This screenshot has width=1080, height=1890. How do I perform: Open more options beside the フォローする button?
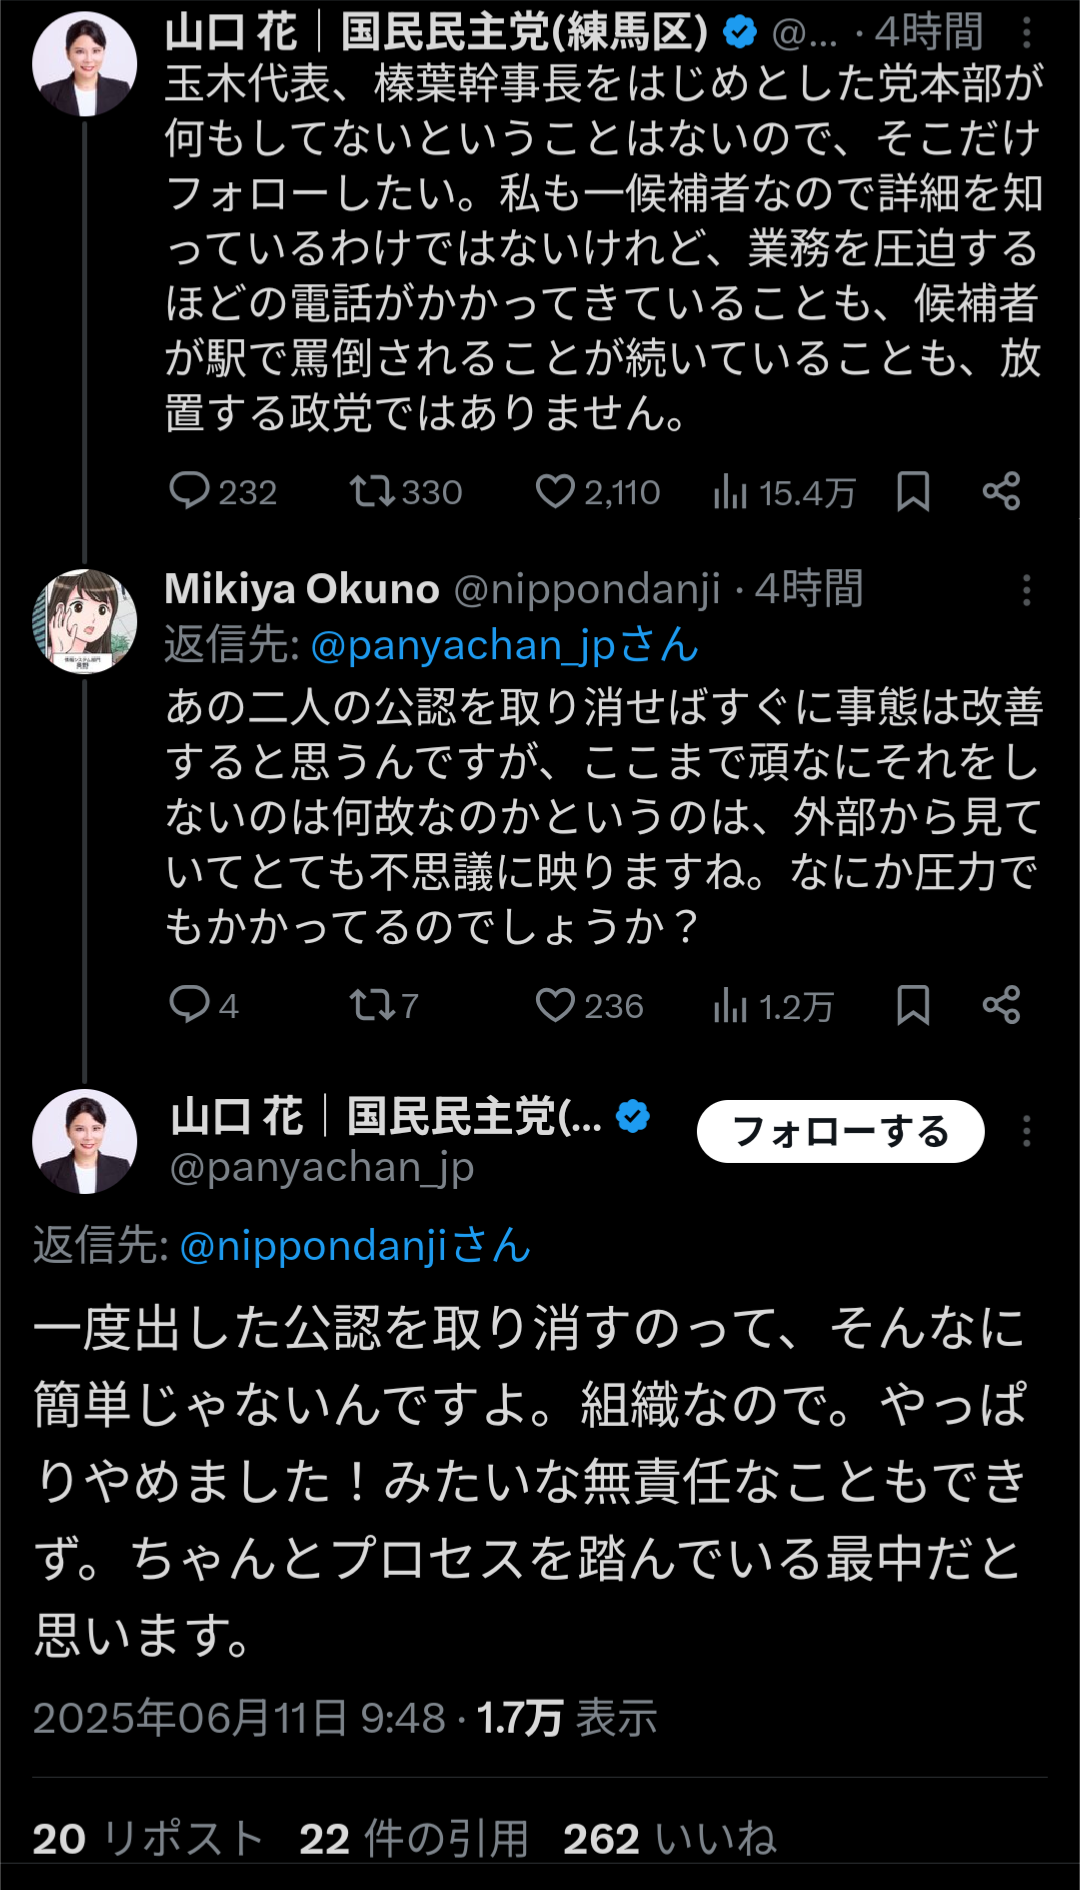pyautogui.click(x=1026, y=1131)
